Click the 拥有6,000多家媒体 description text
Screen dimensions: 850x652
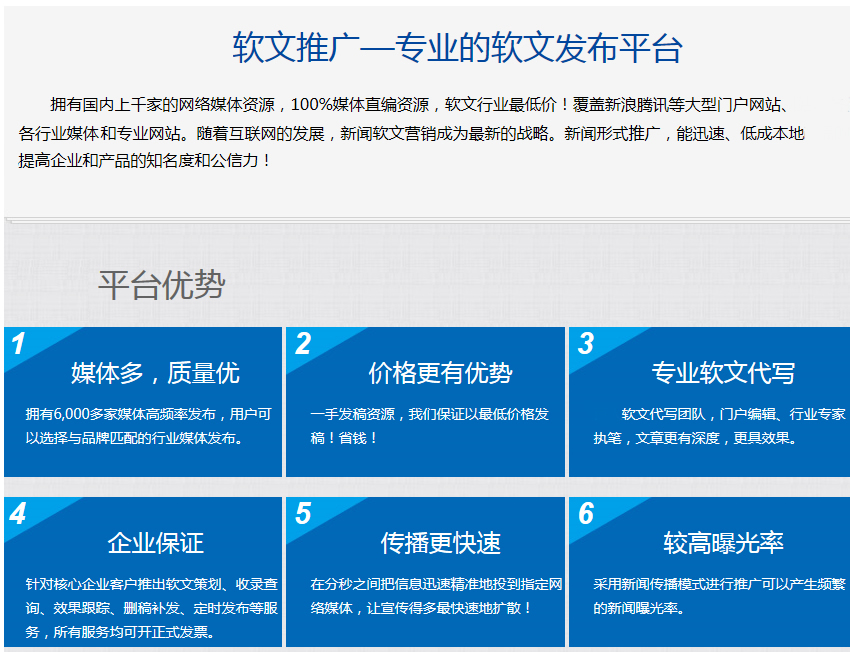tap(148, 425)
